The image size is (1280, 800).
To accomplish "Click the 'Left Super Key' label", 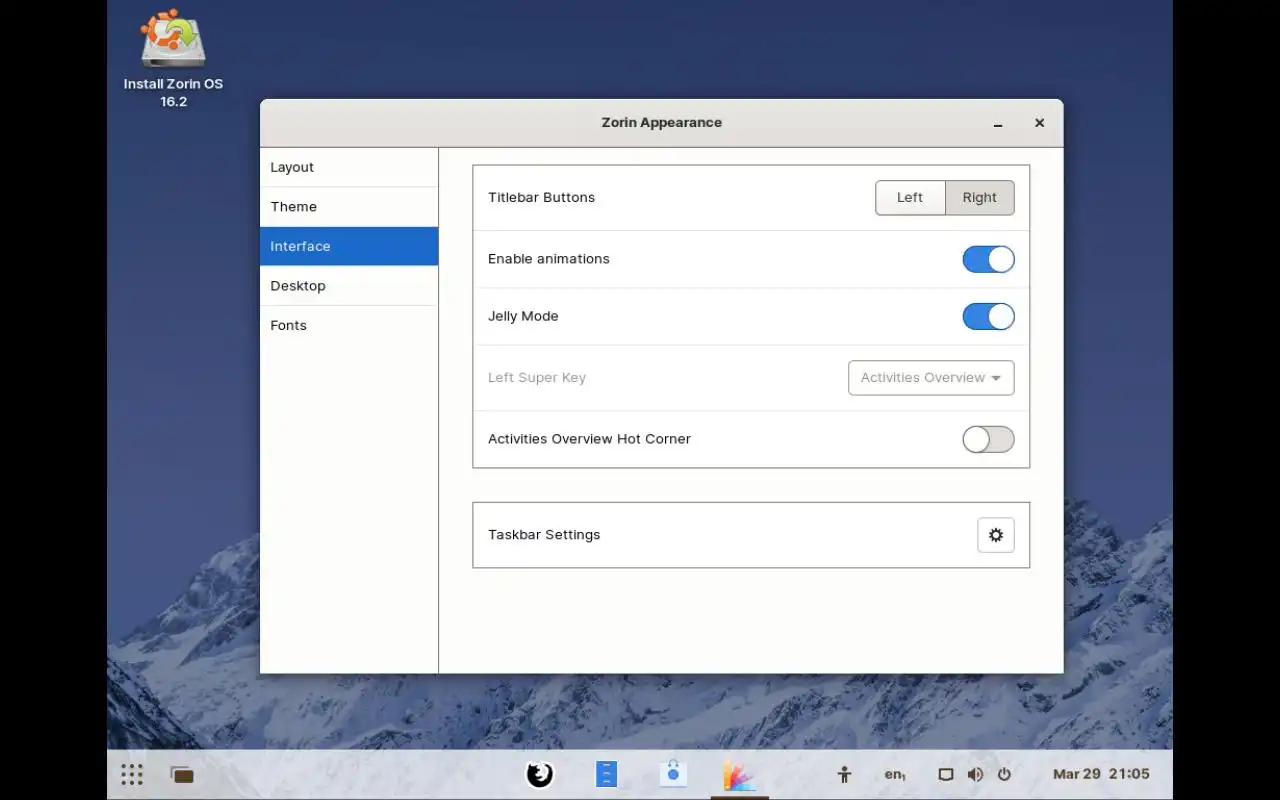I will (537, 378).
